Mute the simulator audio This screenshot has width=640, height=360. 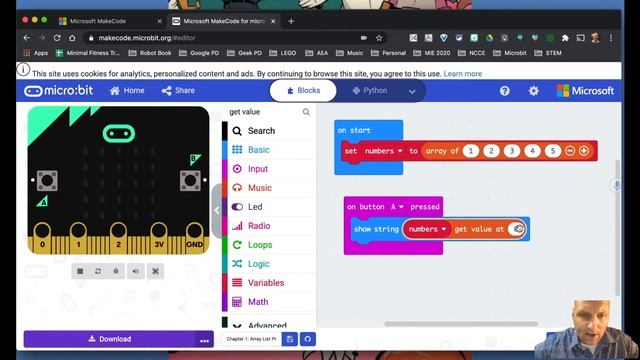[136, 271]
